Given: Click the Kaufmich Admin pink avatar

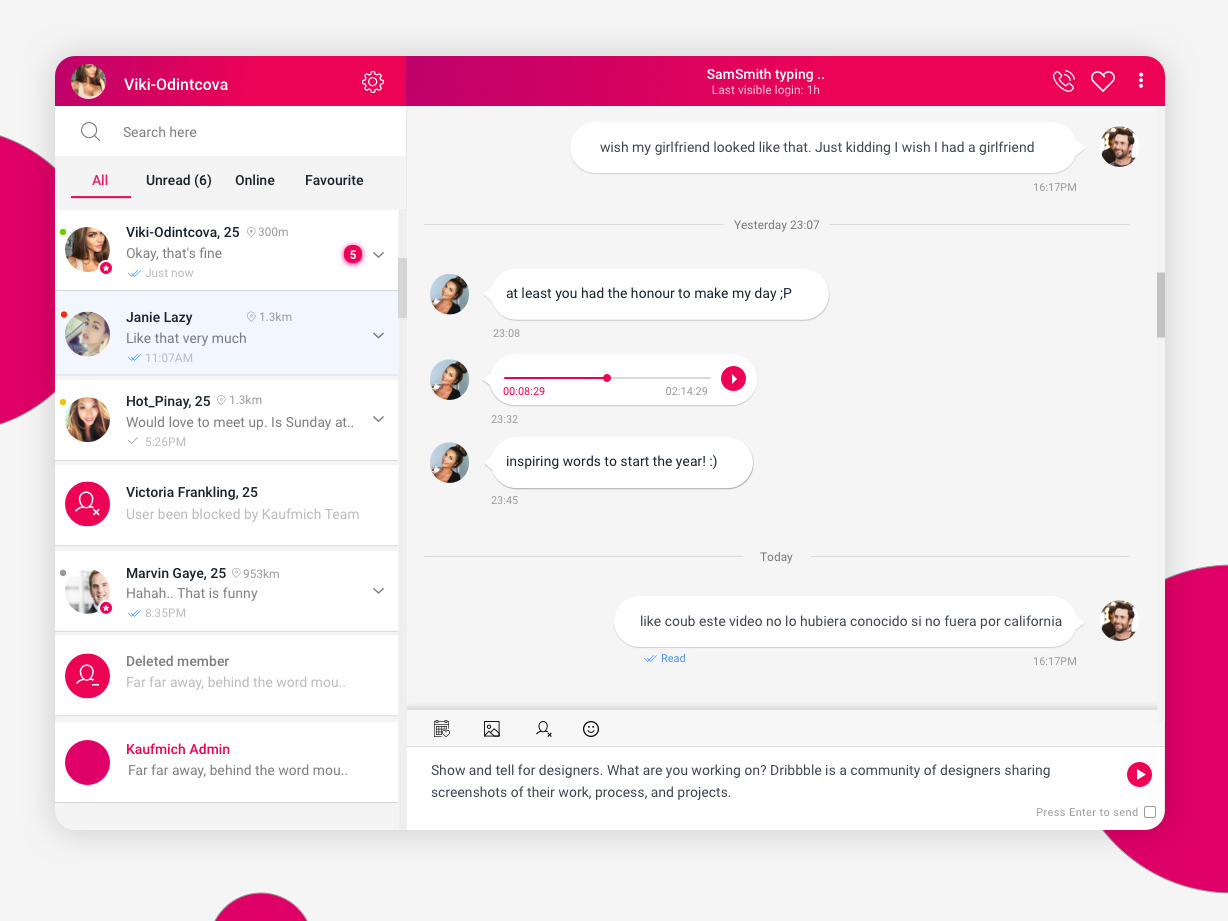Looking at the screenshot, I should click(x=87, y=762).
